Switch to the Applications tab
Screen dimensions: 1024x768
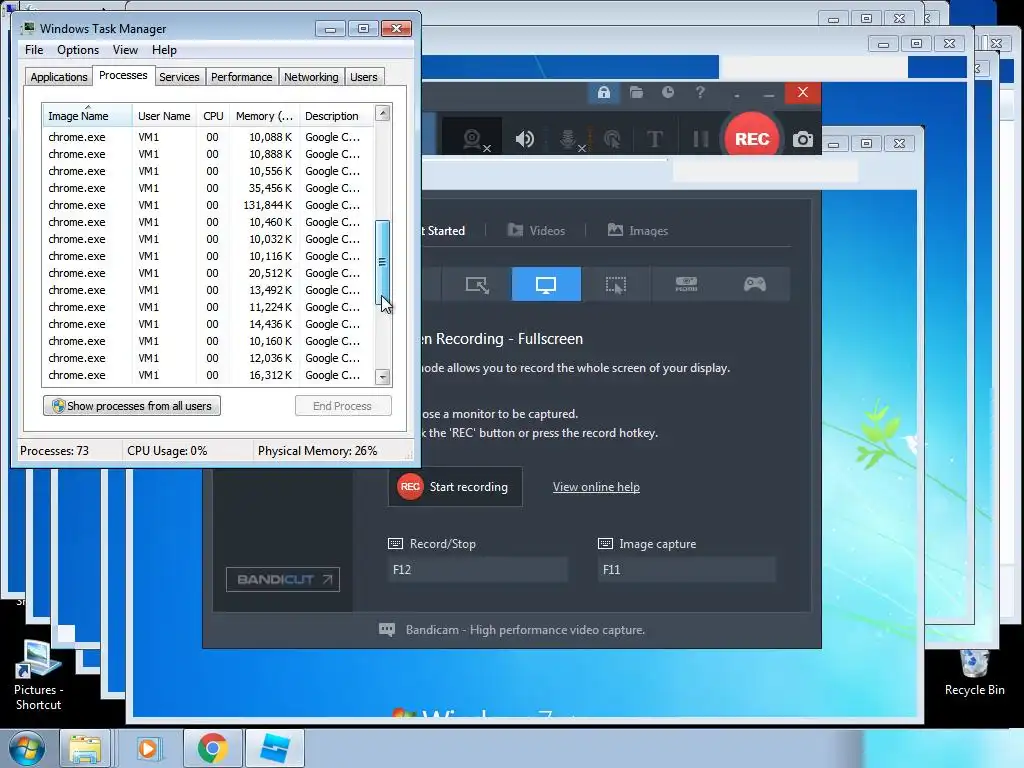click(x=59, y=77)
